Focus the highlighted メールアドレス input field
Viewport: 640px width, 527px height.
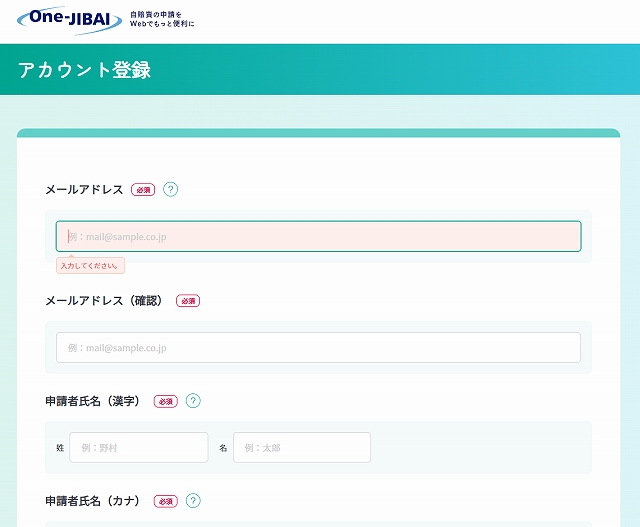tap(318, 236)
